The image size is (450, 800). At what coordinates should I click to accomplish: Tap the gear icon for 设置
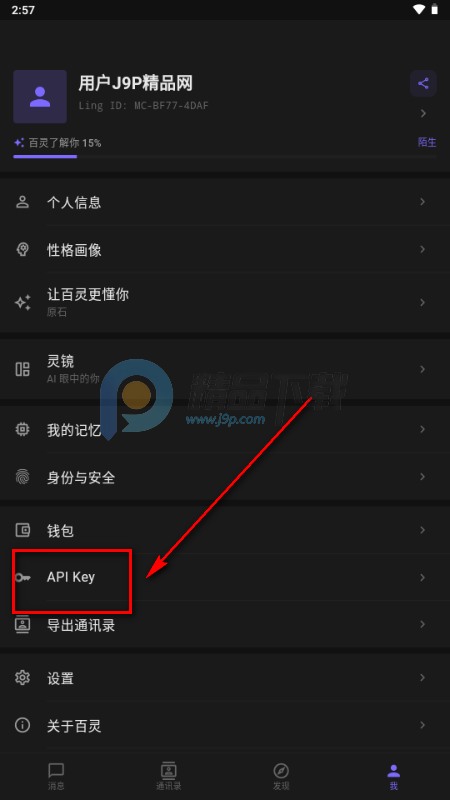tap(22, 678)
